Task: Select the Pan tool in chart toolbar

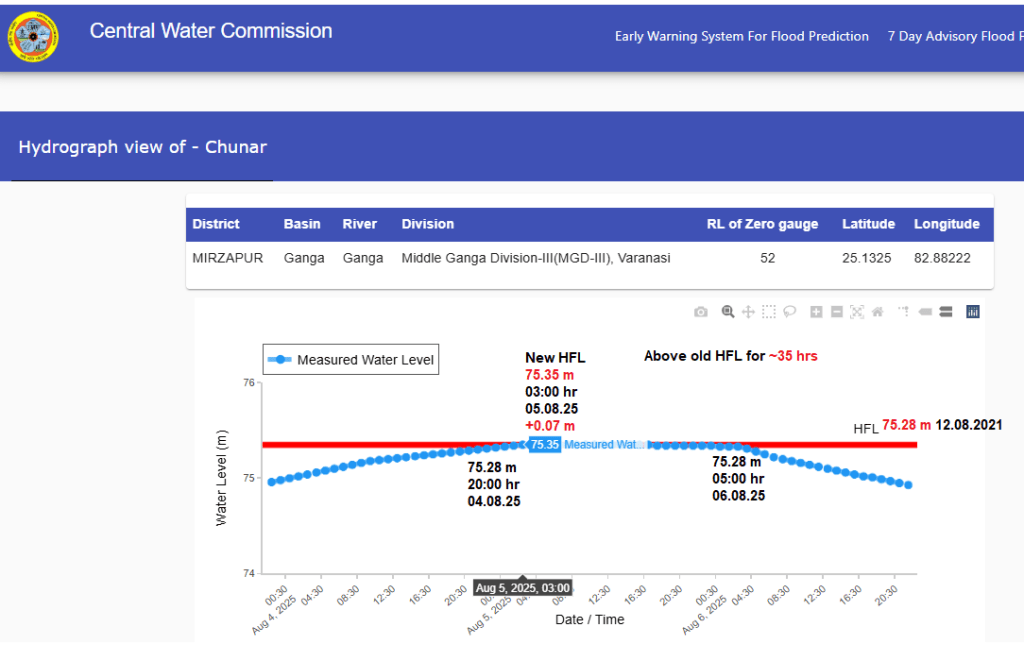Action: tap(748, 312)
